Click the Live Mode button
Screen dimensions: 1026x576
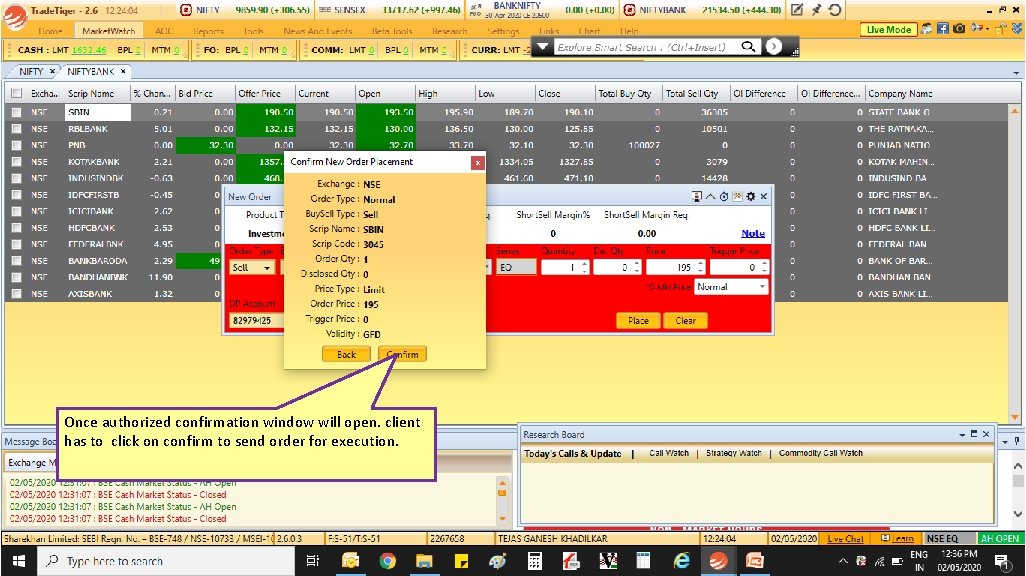pyautogui.click(x=889, y=29)
